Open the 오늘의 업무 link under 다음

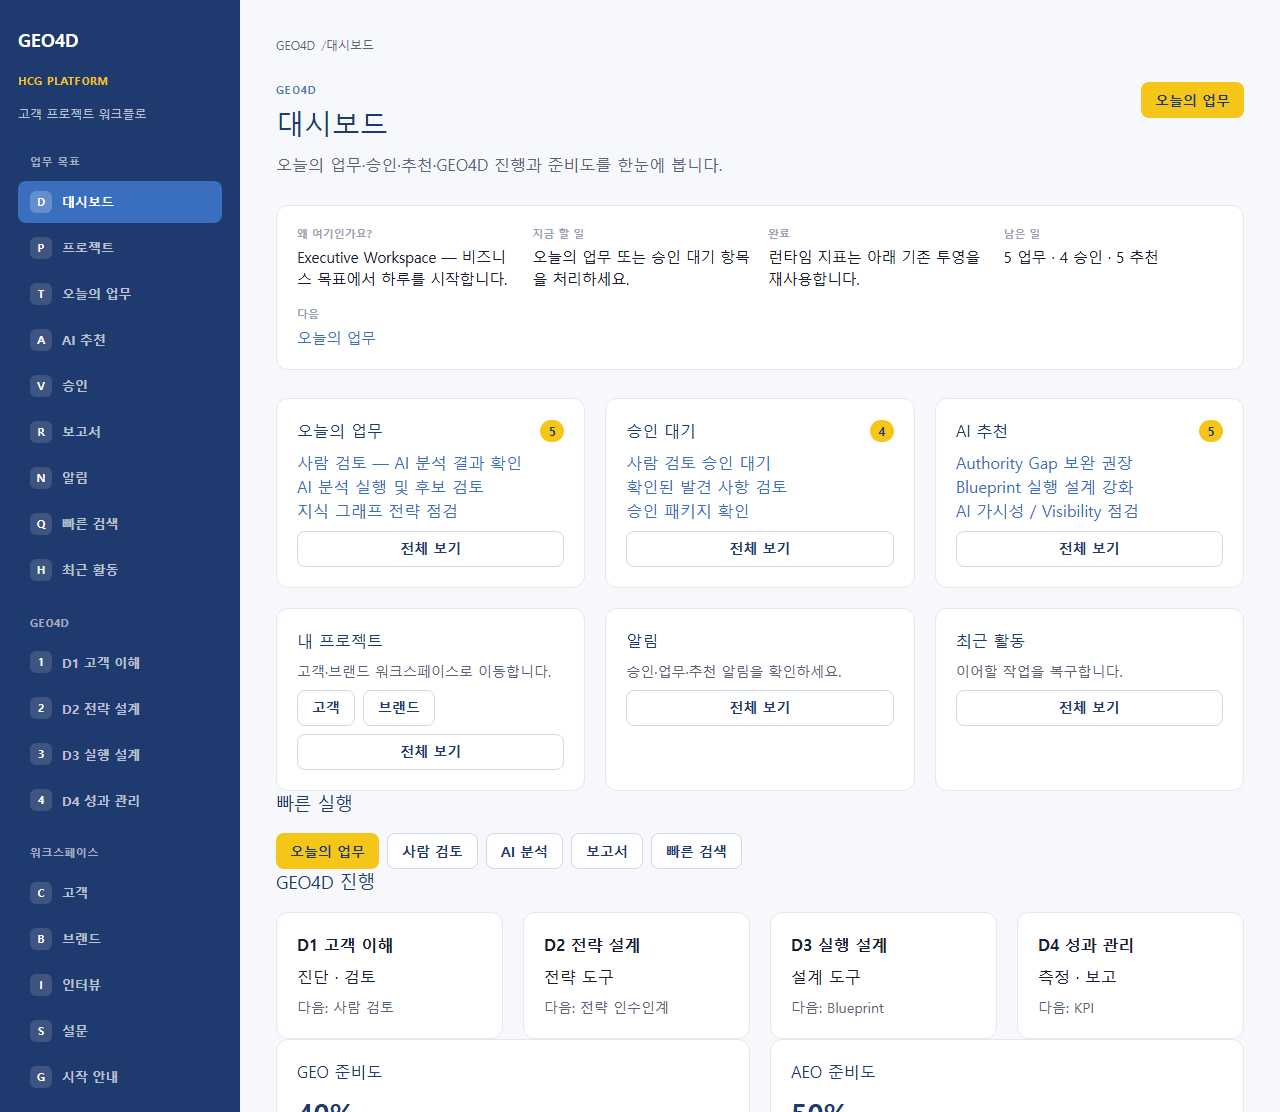pos(336,338)
